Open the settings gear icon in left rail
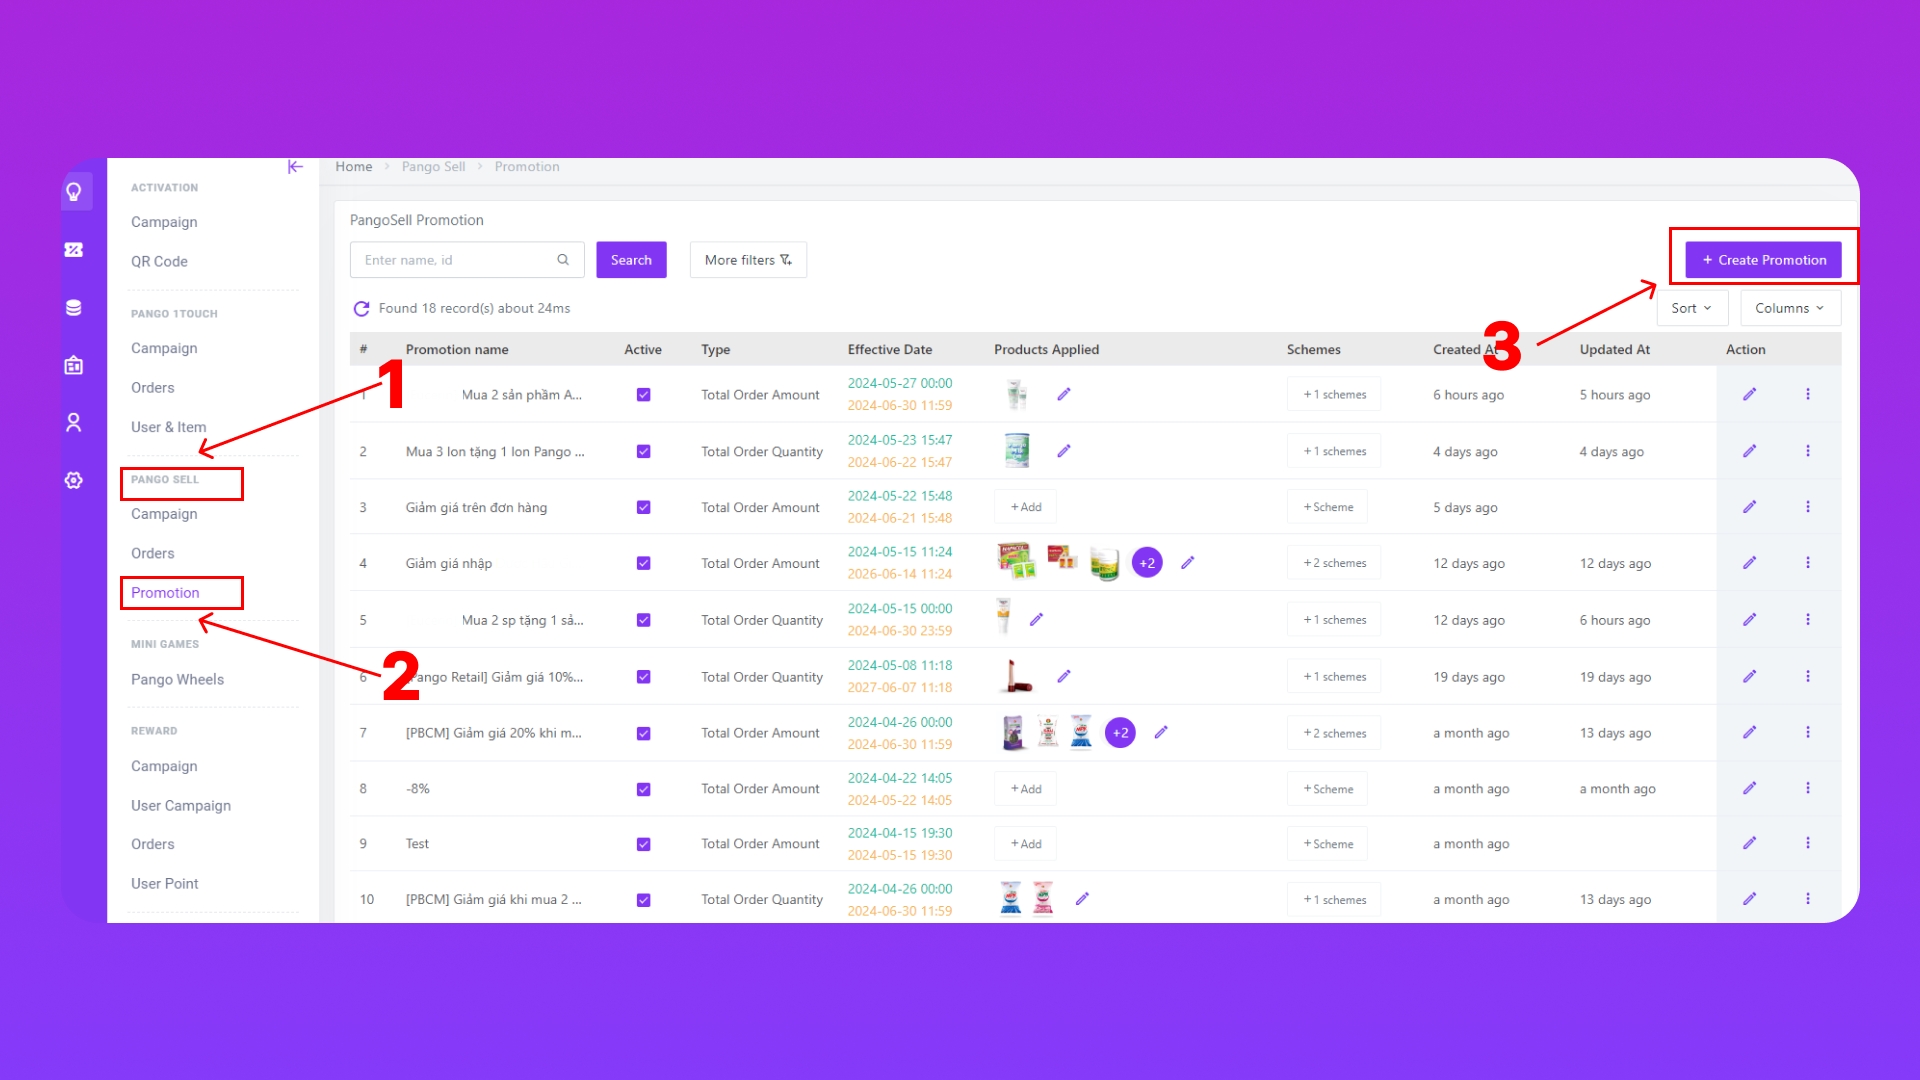This screenshot has height=1080, width=1920. (74, 481)
